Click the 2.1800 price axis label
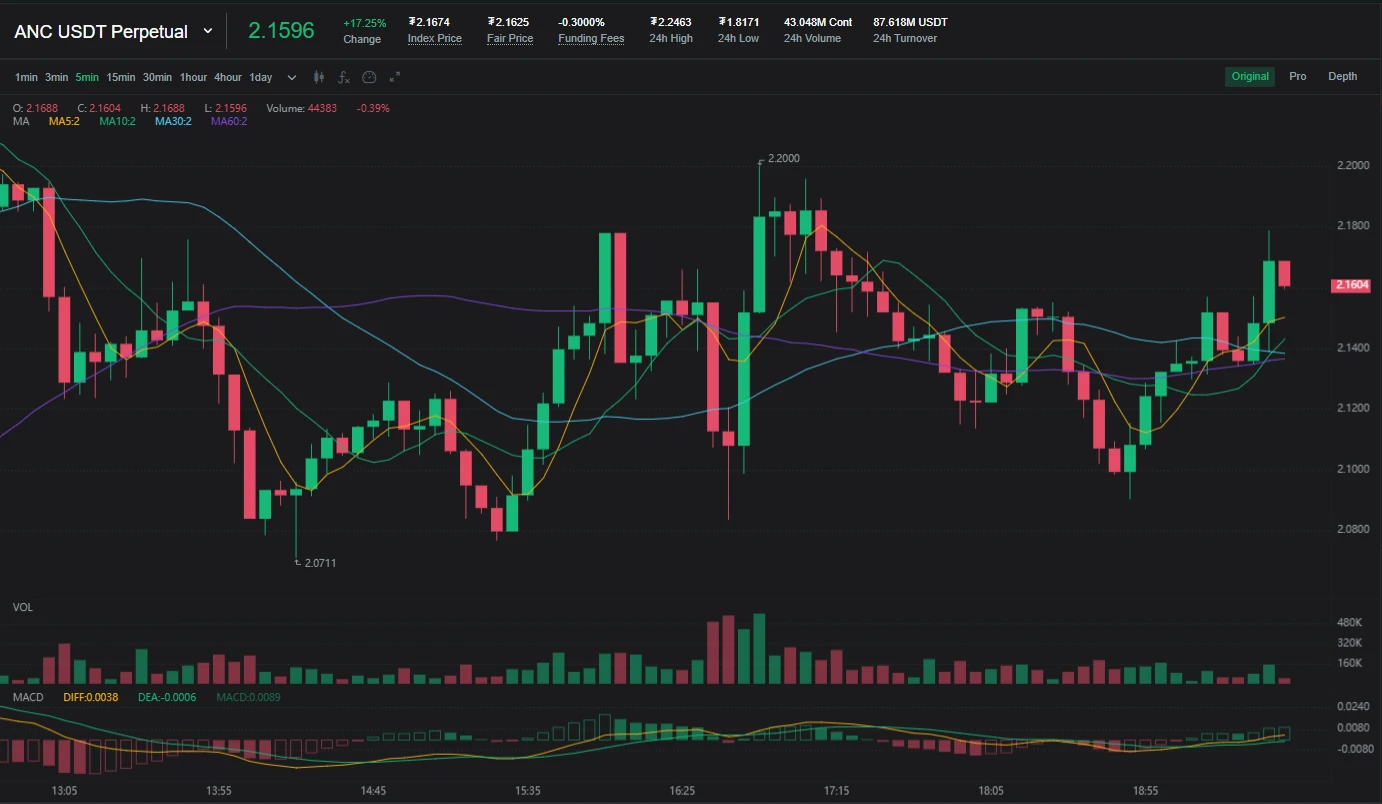Viewport: 1382px width, 804px height. pyautogui.click(x=1353, y=226)
